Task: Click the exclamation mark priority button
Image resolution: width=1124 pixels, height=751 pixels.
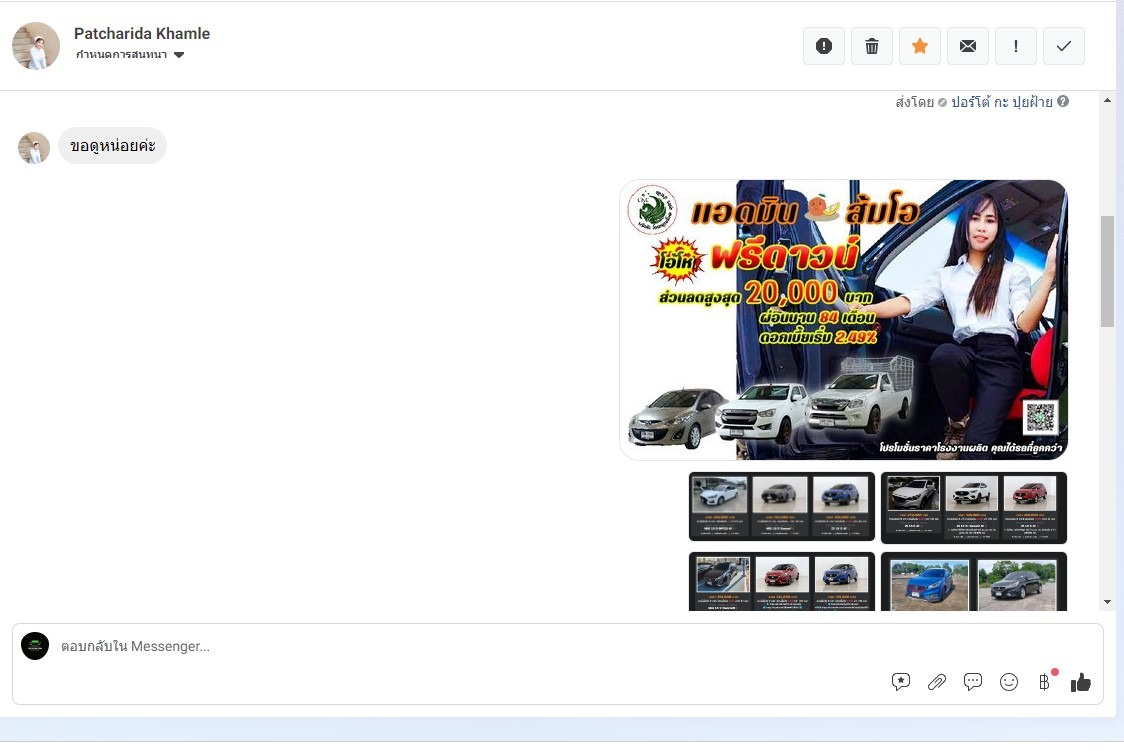Action: point(1016,46)
